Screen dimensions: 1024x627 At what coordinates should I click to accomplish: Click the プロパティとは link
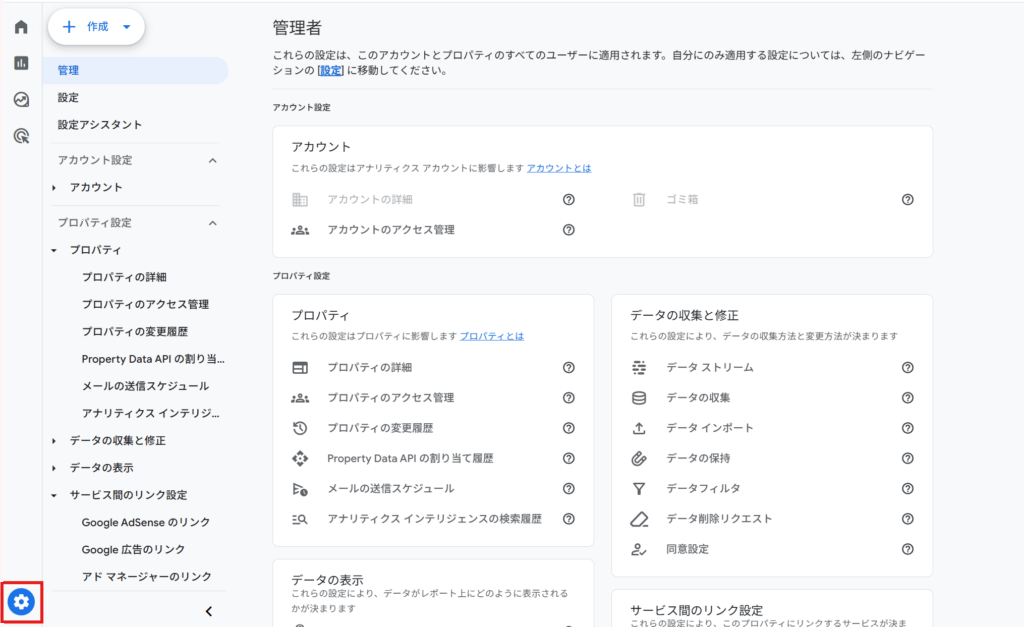[491, 336]
